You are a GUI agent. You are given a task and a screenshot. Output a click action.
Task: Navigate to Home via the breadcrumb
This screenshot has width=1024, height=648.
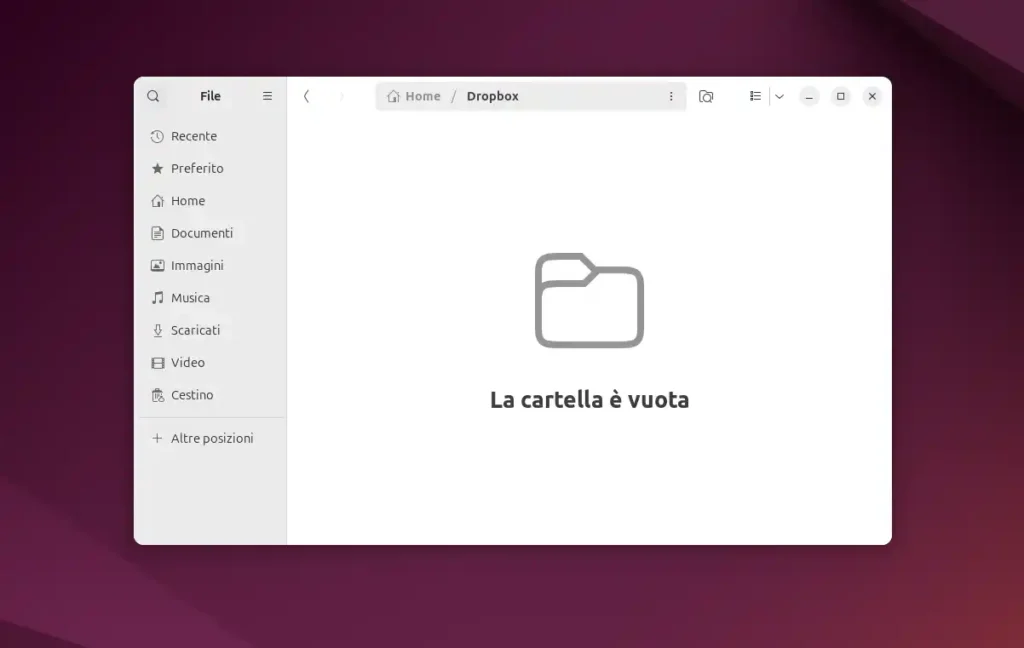tap(420, 96)
